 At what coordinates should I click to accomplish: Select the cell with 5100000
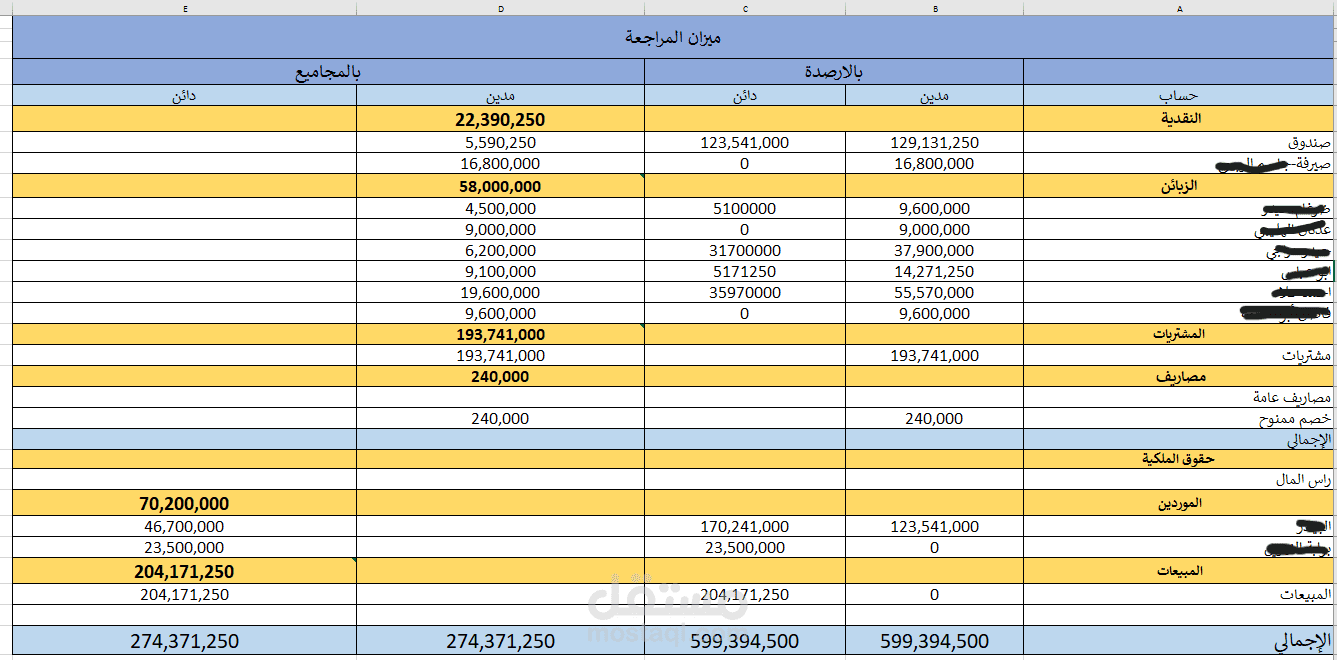tap(745, 209)
